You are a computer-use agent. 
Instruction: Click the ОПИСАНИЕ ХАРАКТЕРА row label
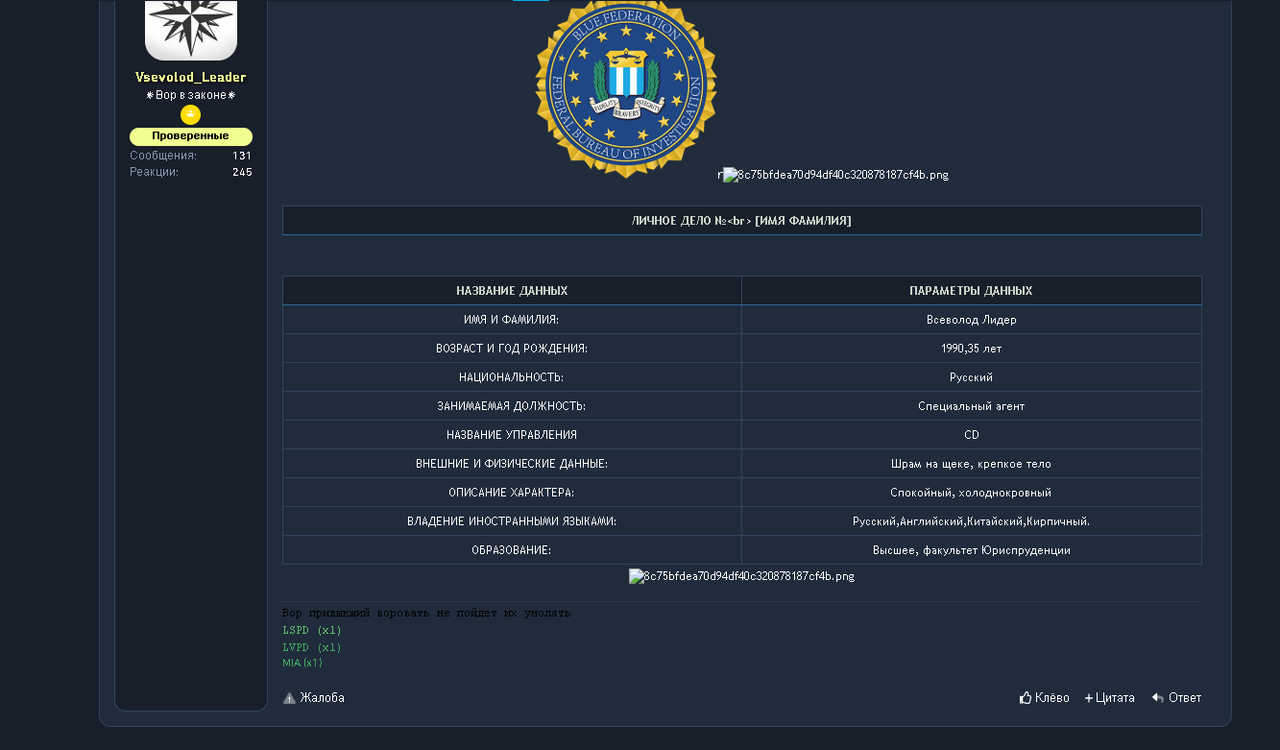click(512, 493)
